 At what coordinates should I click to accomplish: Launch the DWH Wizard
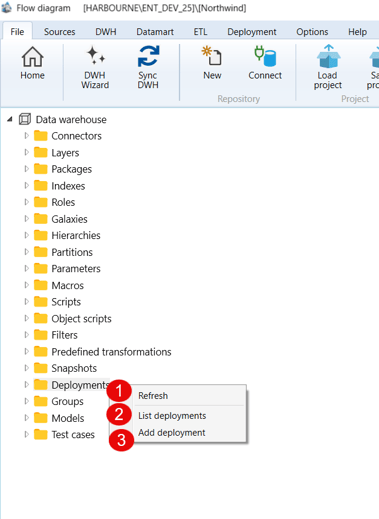click(x=95, y=68)
